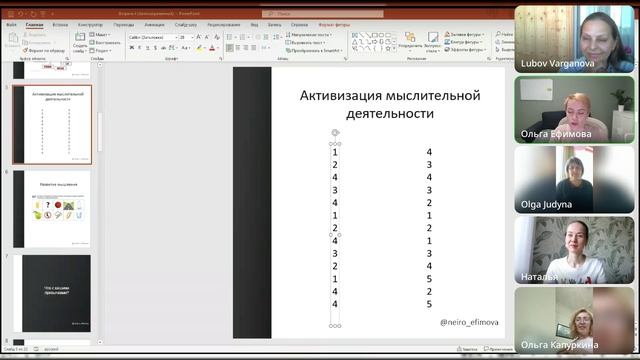
Task: Click the Redo arrow in the title bar
Action: 33,14
